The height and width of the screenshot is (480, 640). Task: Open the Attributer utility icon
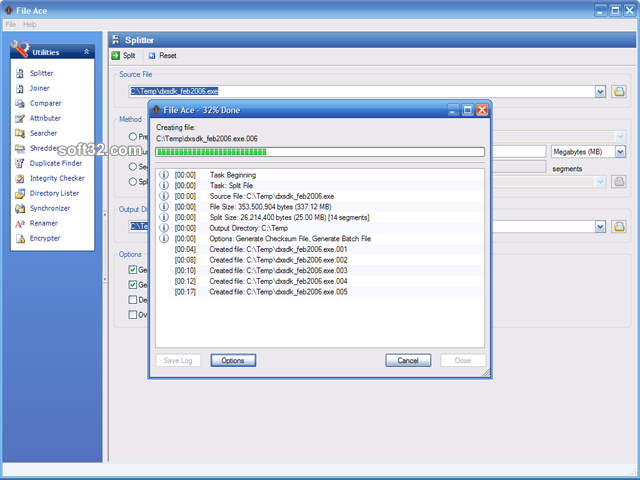tap(20, 118)
